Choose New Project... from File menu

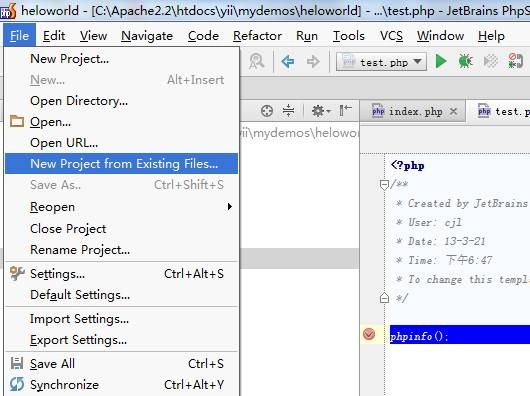click(x=121, y=59)
